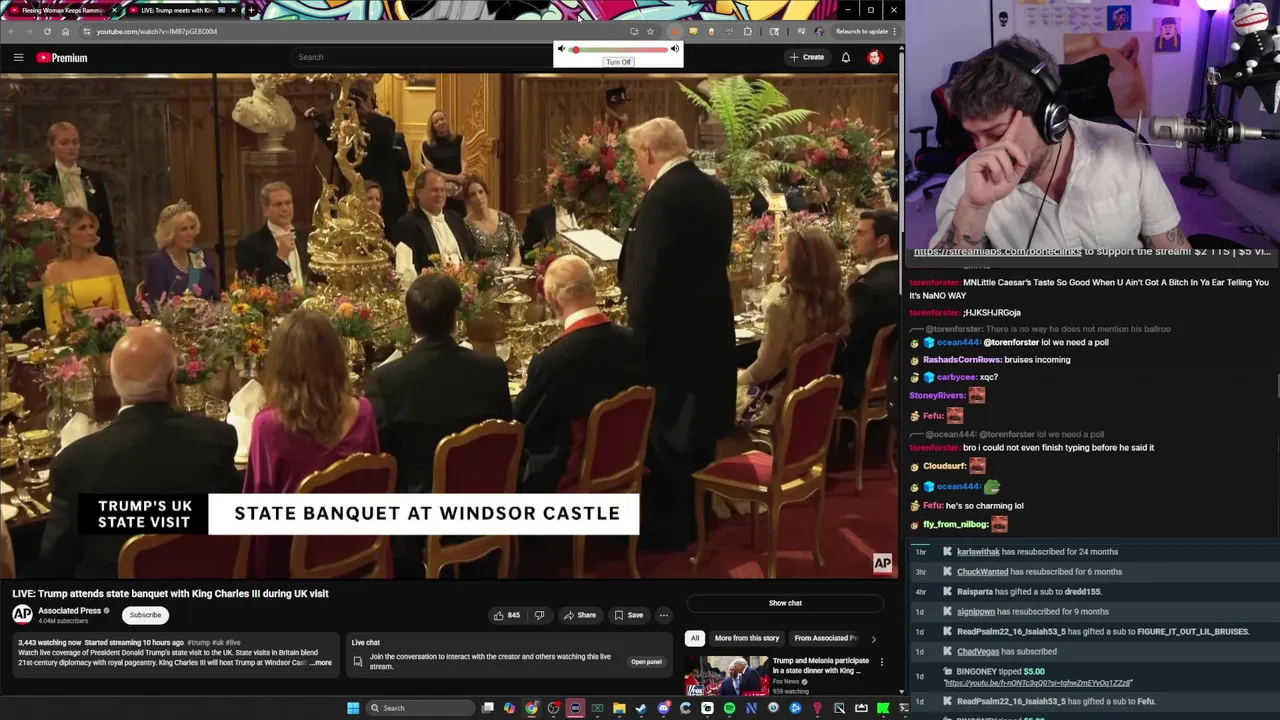The width and height of the screenshot is (1280, 720).
Task: Open a new browser tab
Action: point(251,10)
